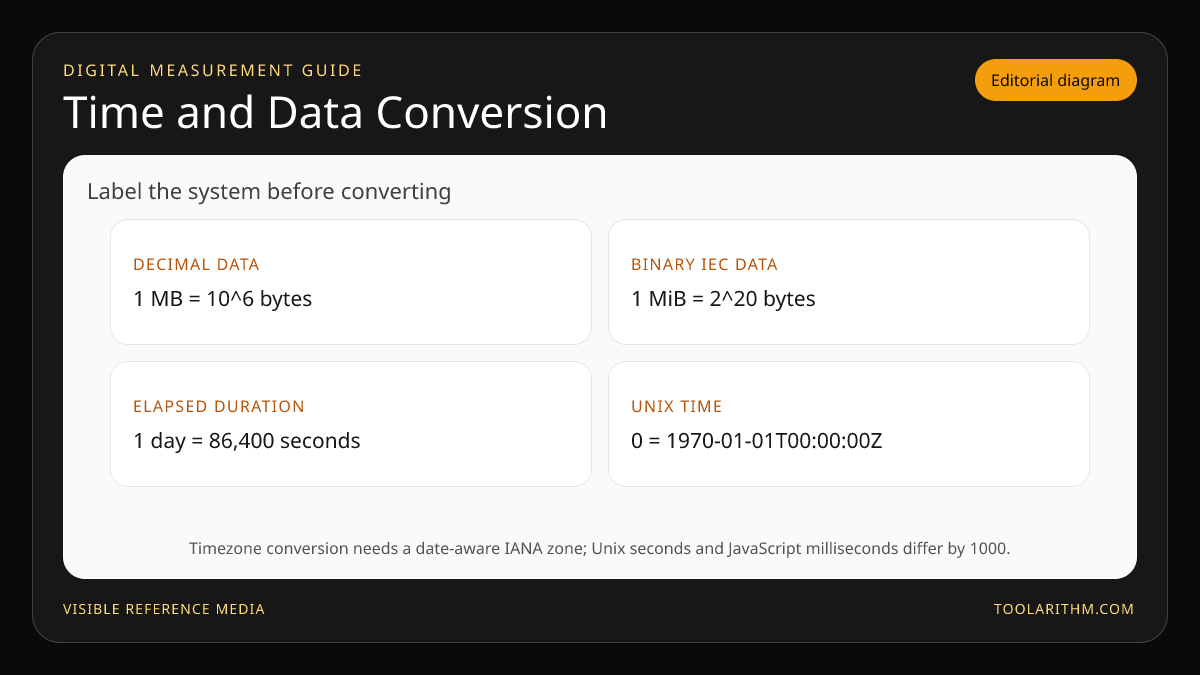Click the ELAPSED DURATION card heading

pyautogui.click(x=219, y=407)
